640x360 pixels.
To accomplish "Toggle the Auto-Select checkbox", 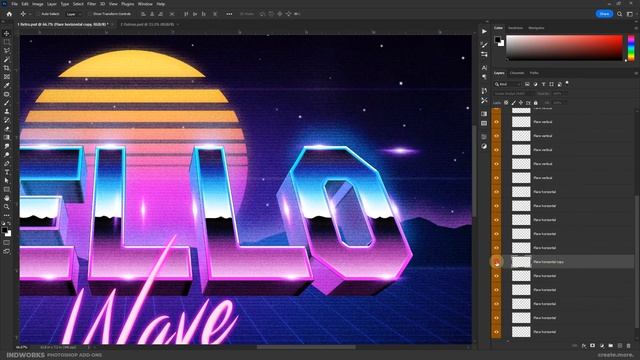I will (39, 14).
